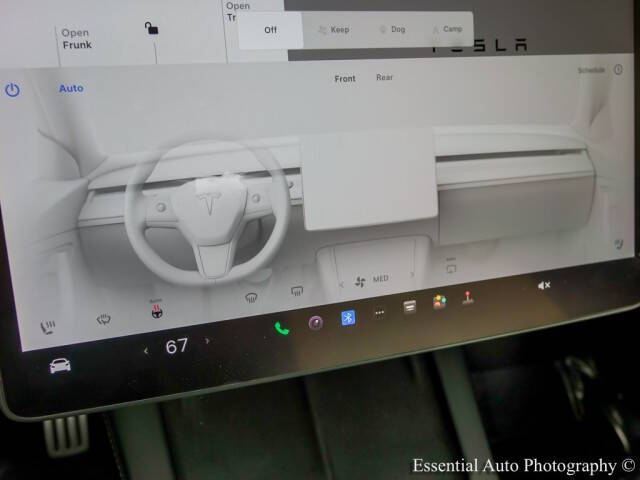Open the release notes card icon

410,306
